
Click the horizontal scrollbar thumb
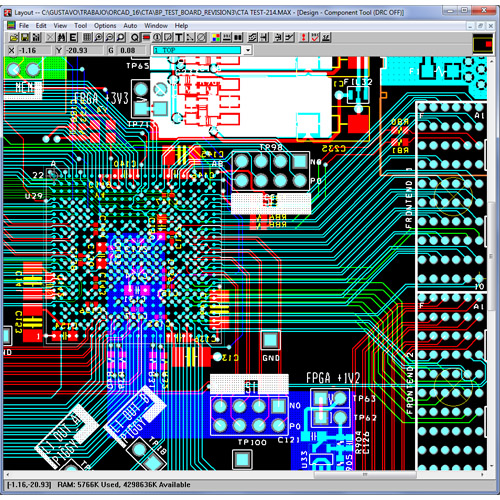coord(365,474)
